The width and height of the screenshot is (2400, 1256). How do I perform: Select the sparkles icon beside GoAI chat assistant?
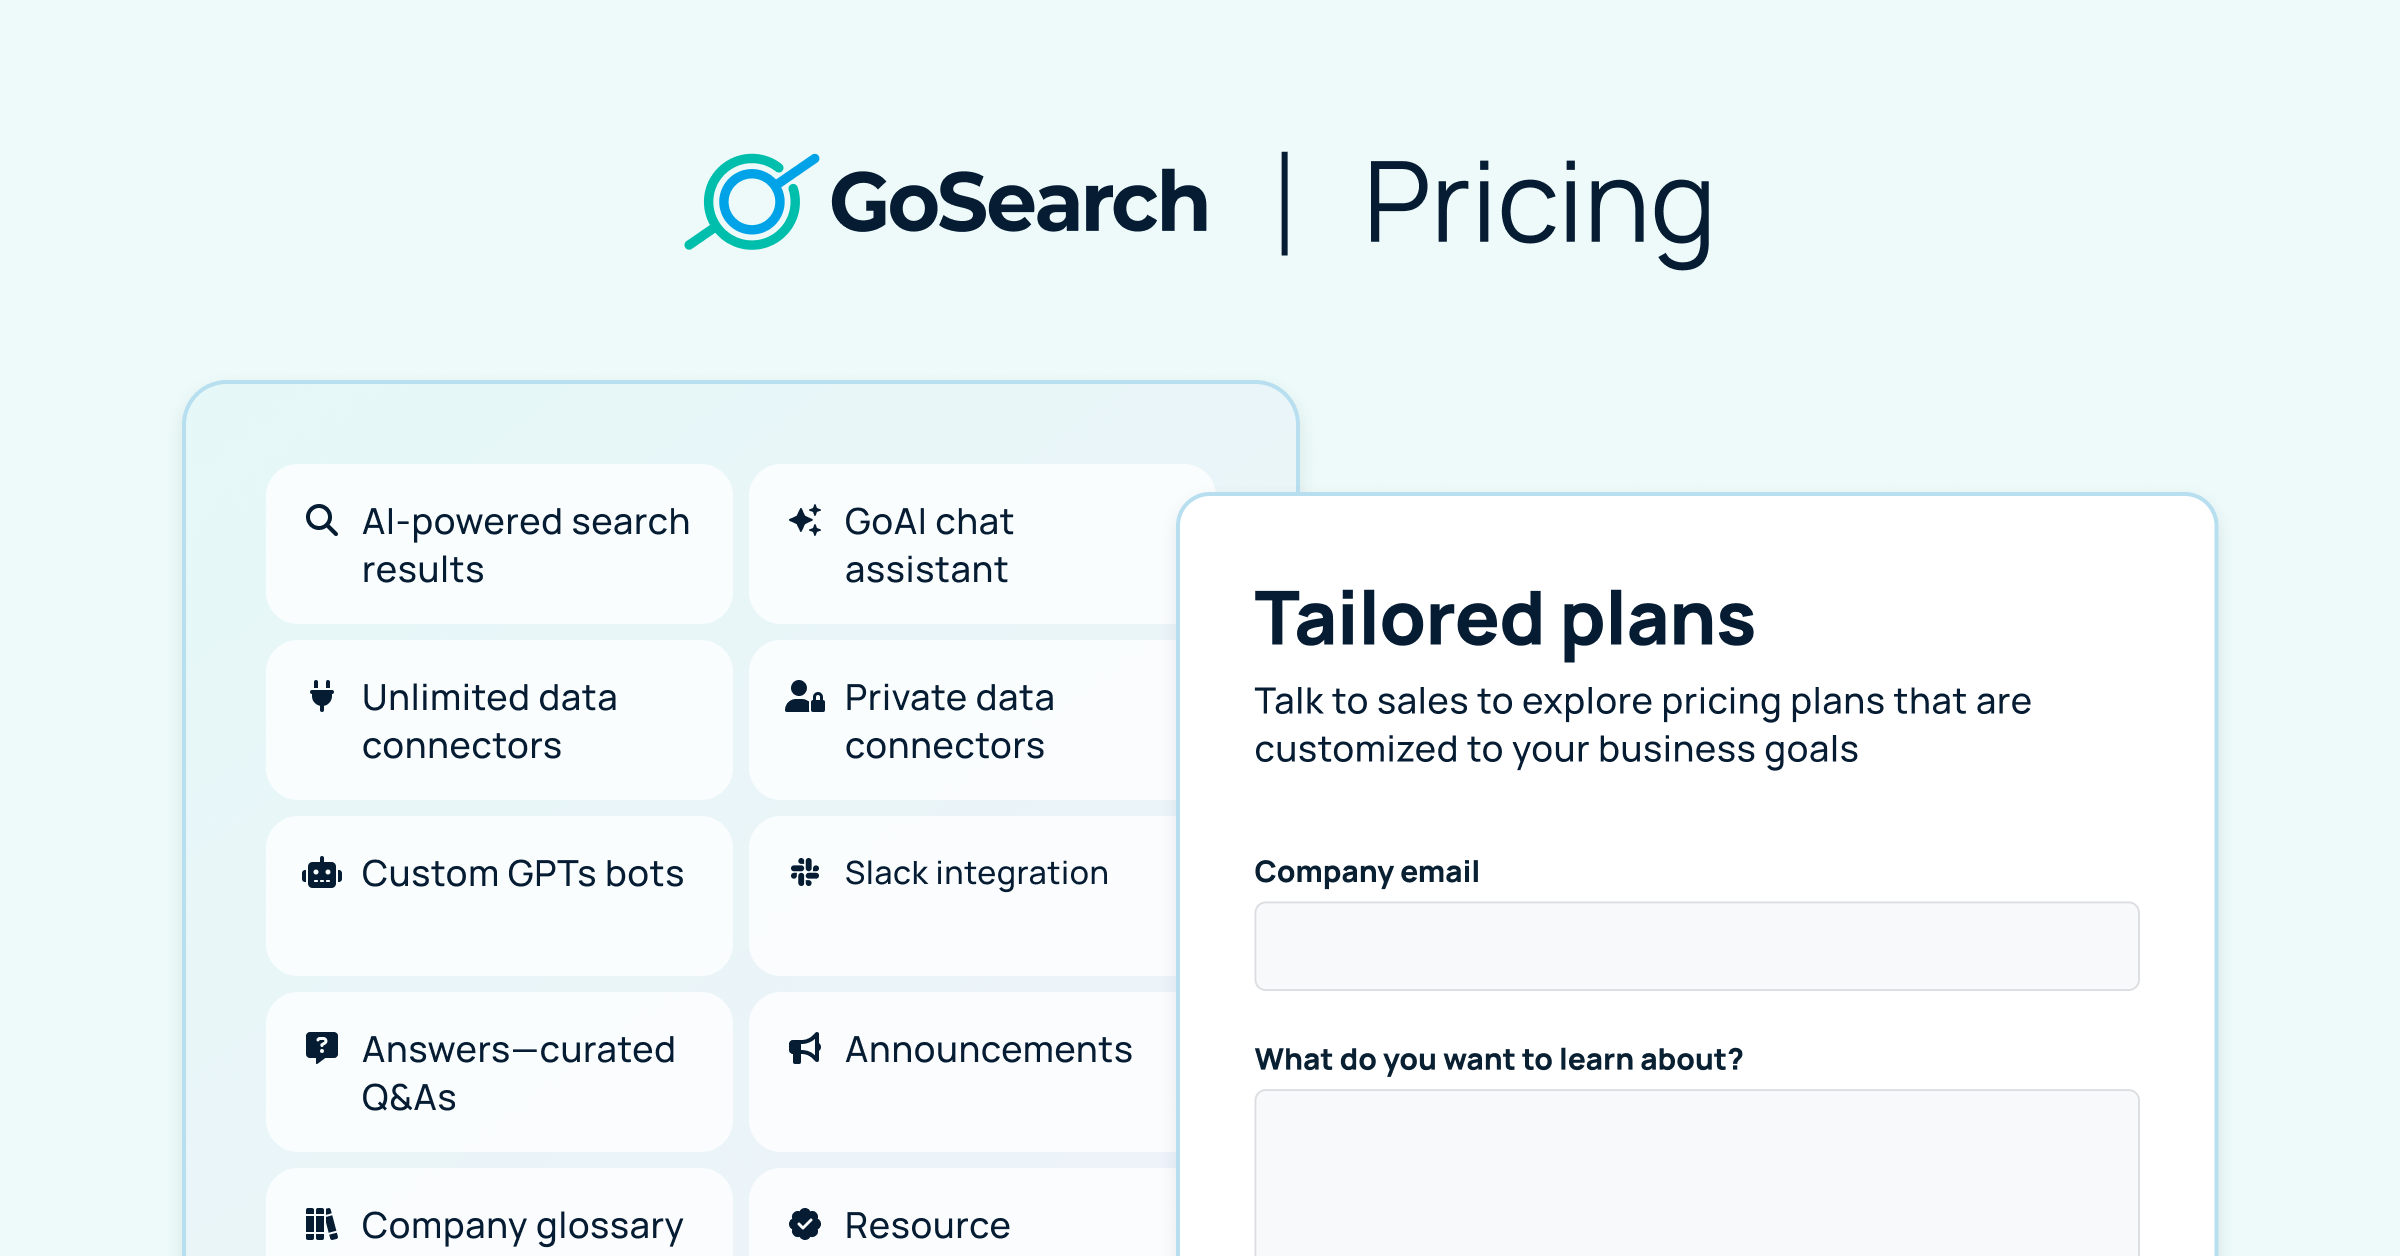point(806,521)
